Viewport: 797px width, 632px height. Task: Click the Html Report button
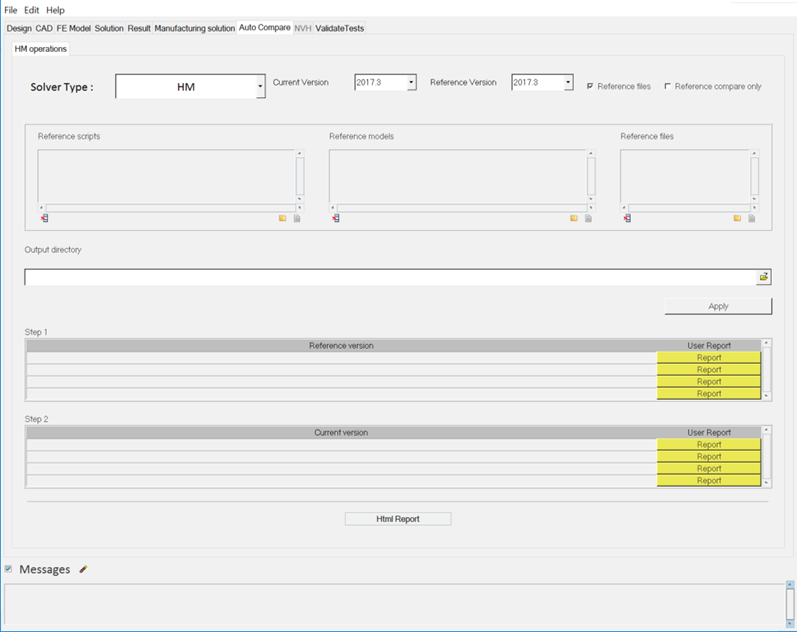click(398, 519)
